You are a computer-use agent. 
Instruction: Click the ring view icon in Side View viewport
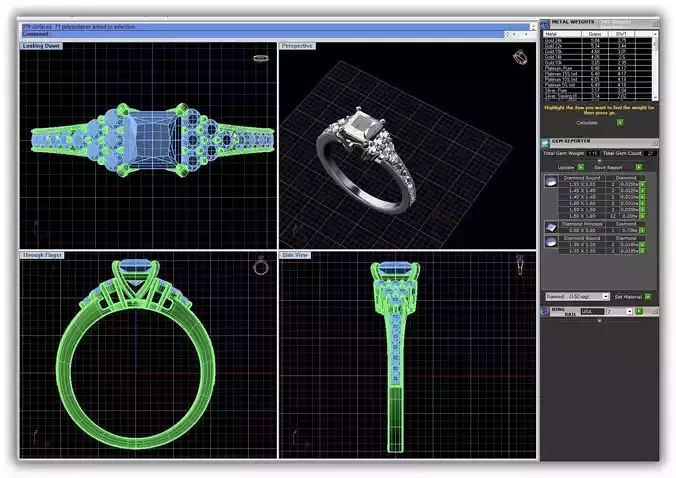click(x=520, y=265)
